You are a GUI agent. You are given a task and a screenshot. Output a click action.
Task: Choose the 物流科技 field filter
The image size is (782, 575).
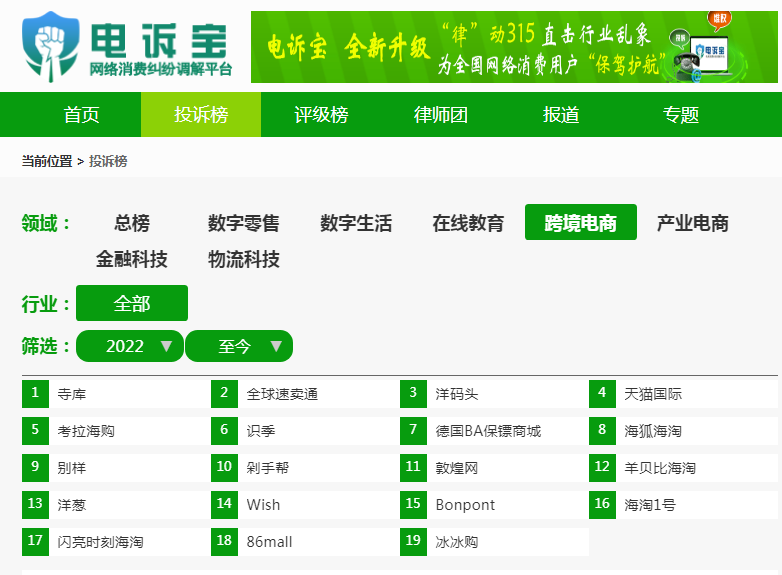pyautogui.click(x=244, y=259)
